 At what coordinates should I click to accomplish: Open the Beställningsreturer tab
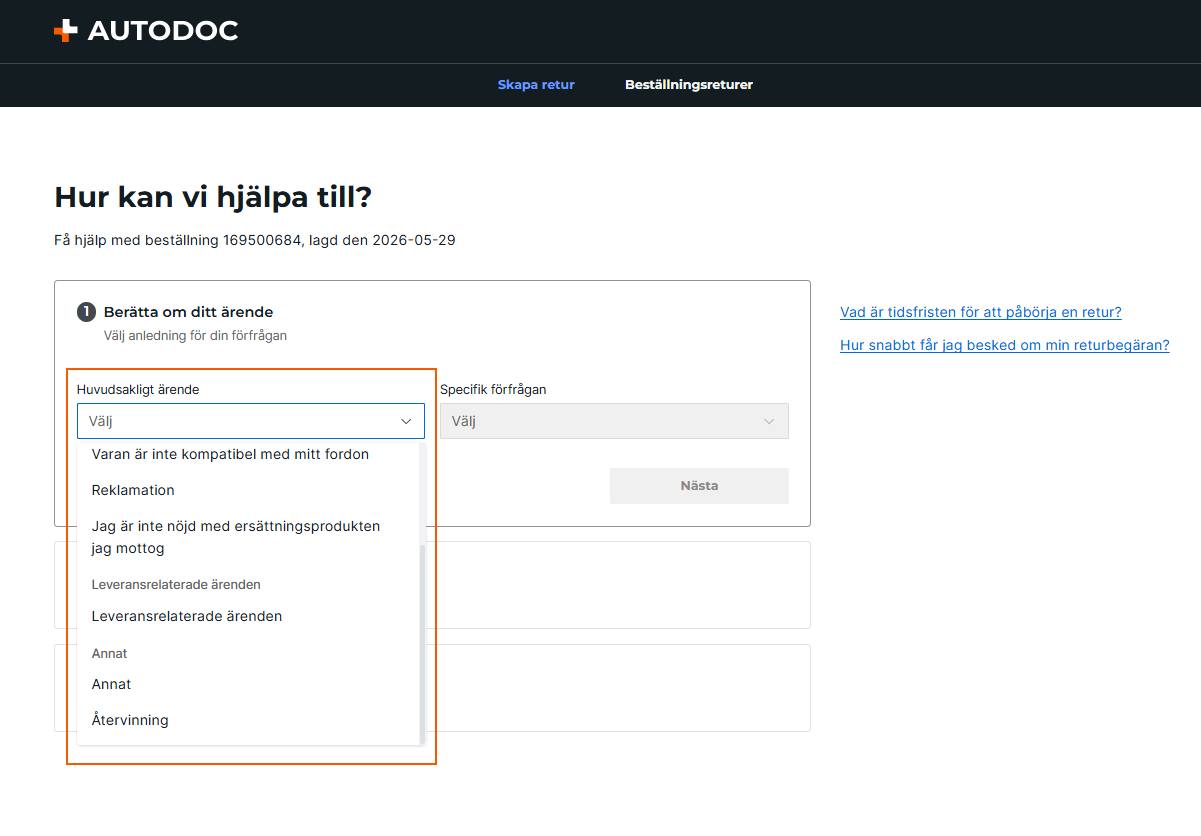click(689, 85)
